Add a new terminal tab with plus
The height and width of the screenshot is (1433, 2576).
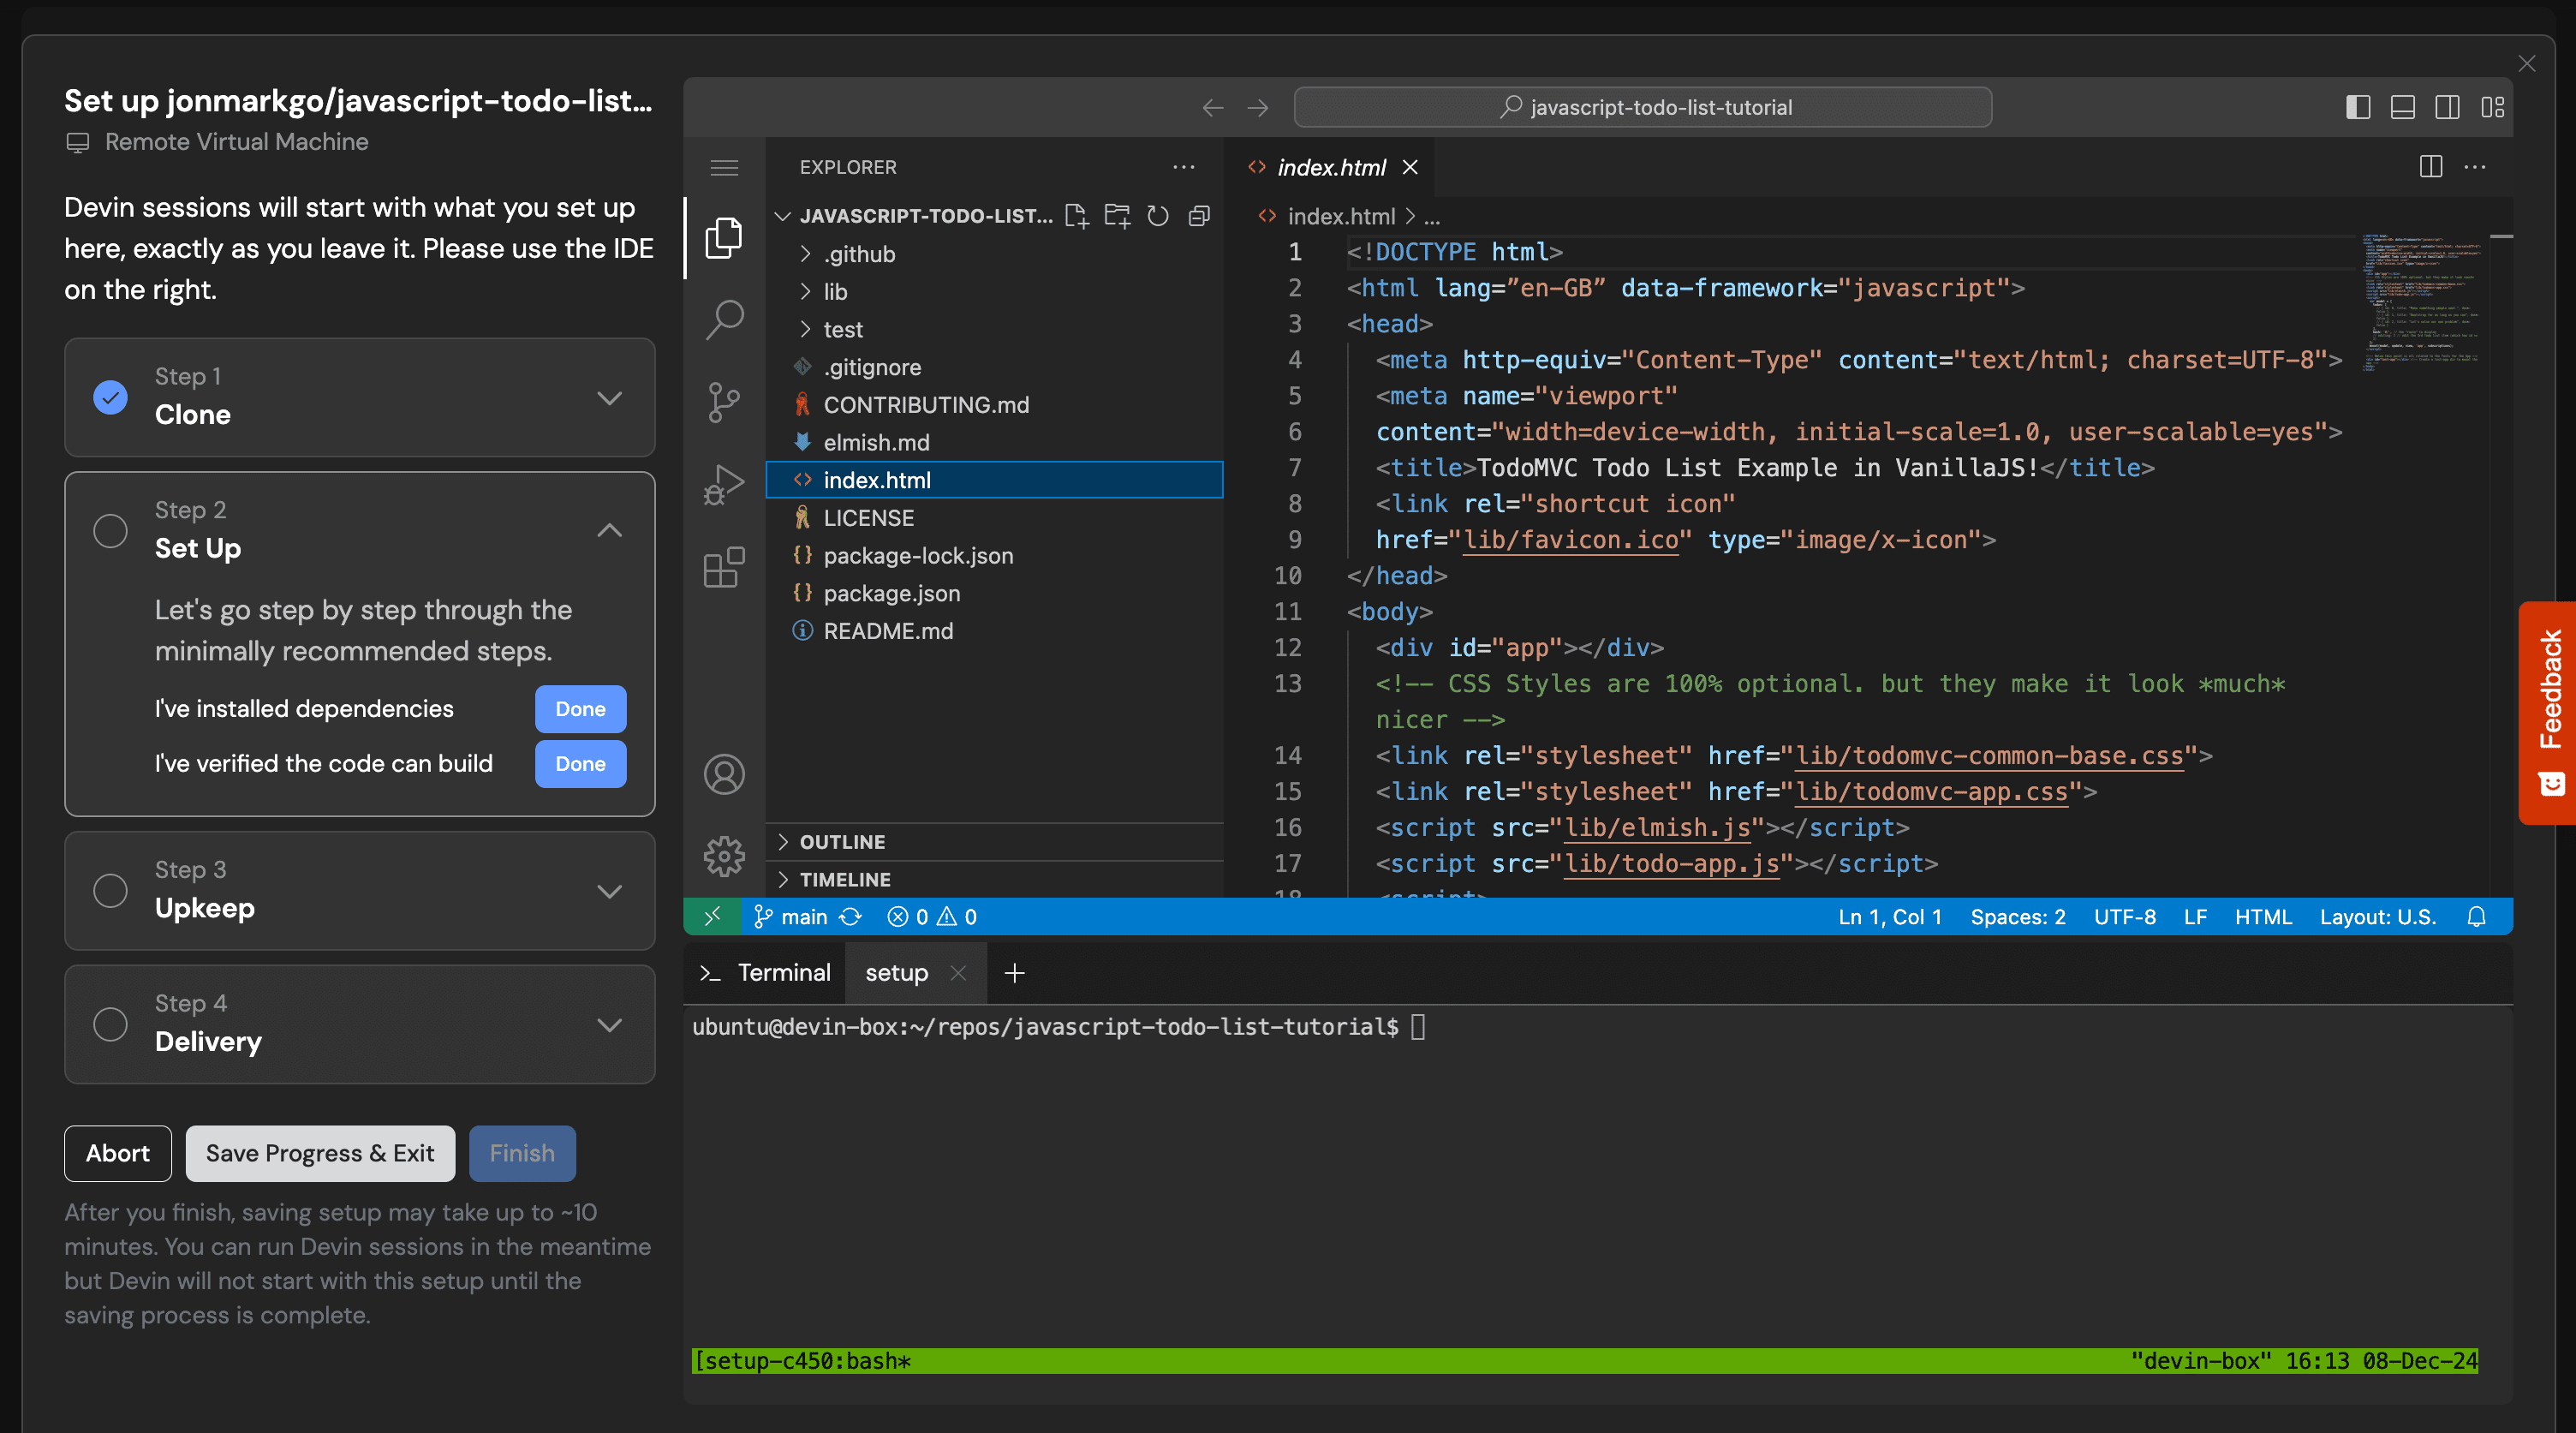[1014, 973]
